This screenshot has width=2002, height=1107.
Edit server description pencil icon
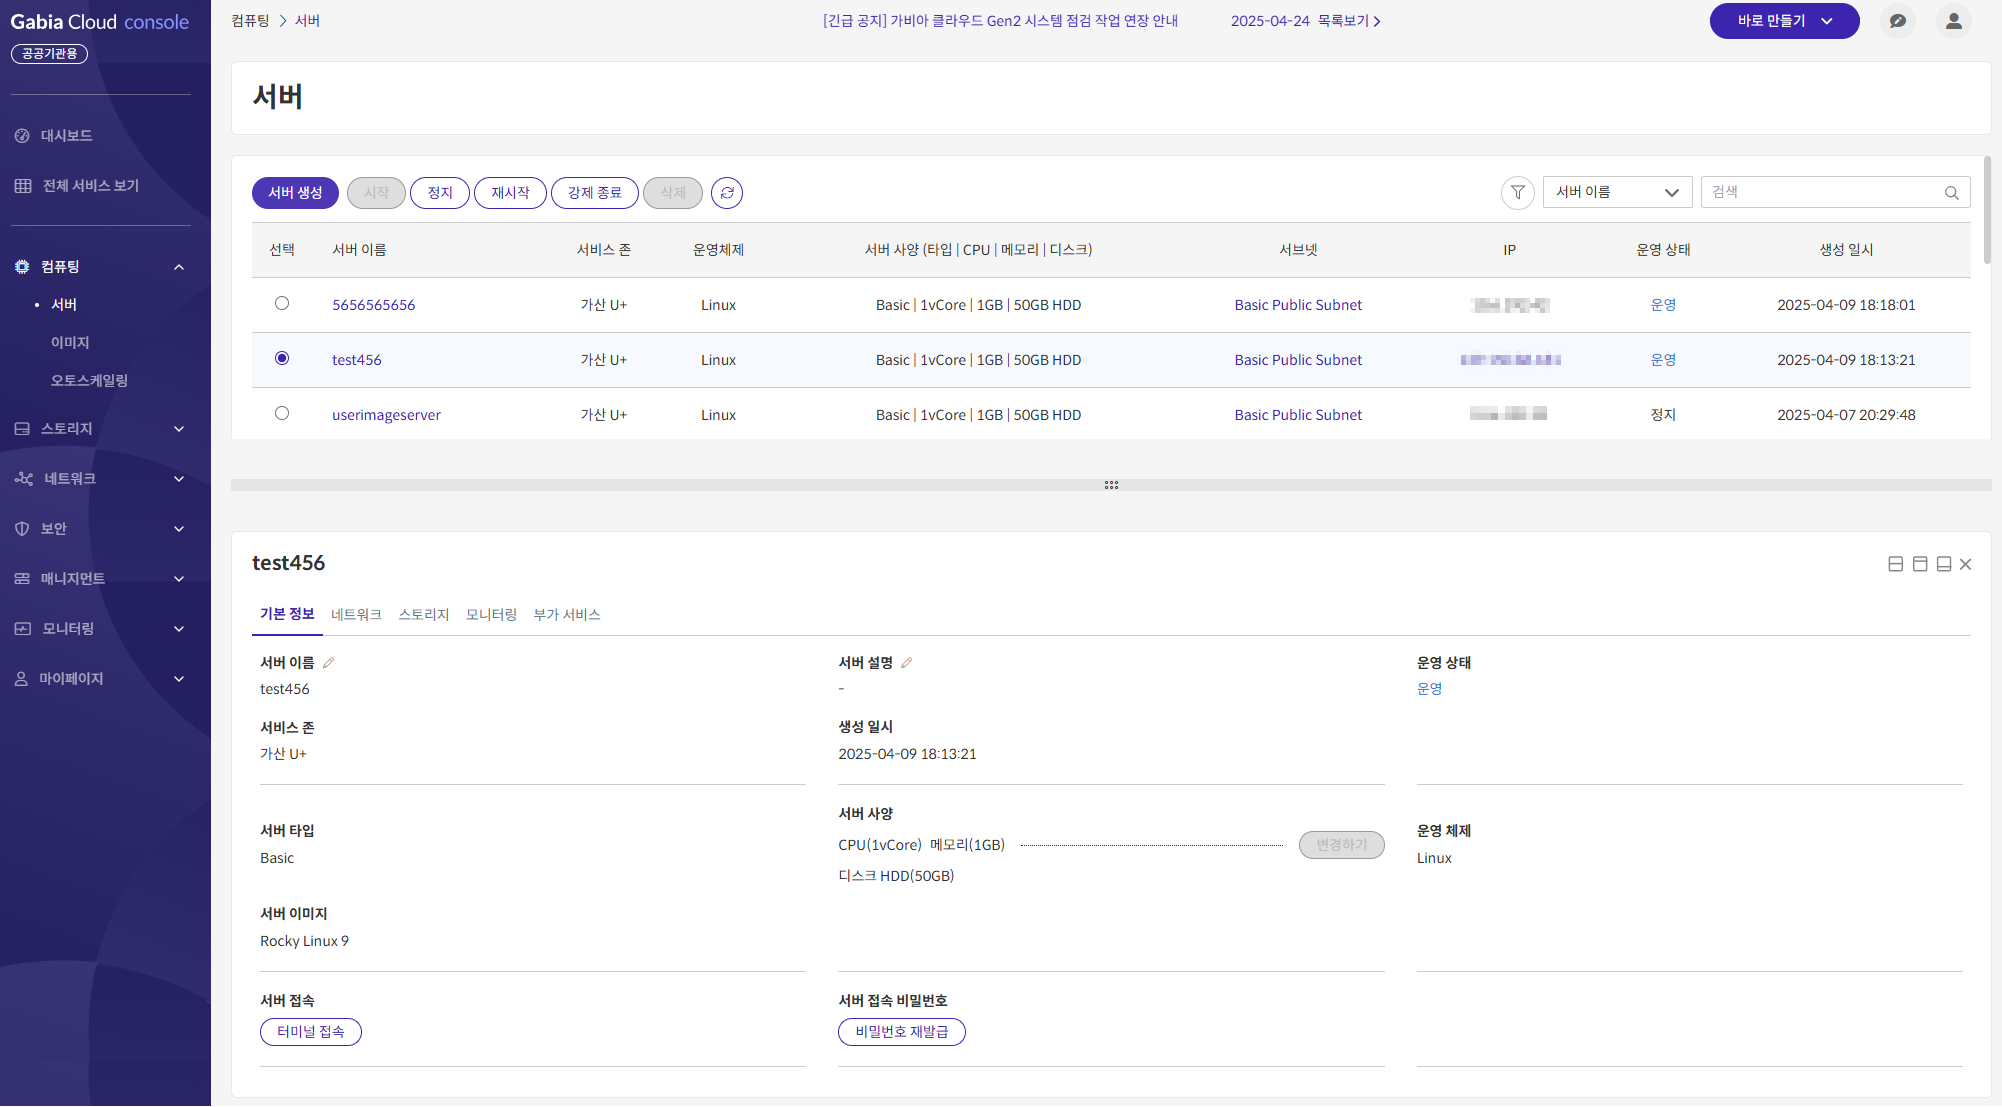[907, 663]
